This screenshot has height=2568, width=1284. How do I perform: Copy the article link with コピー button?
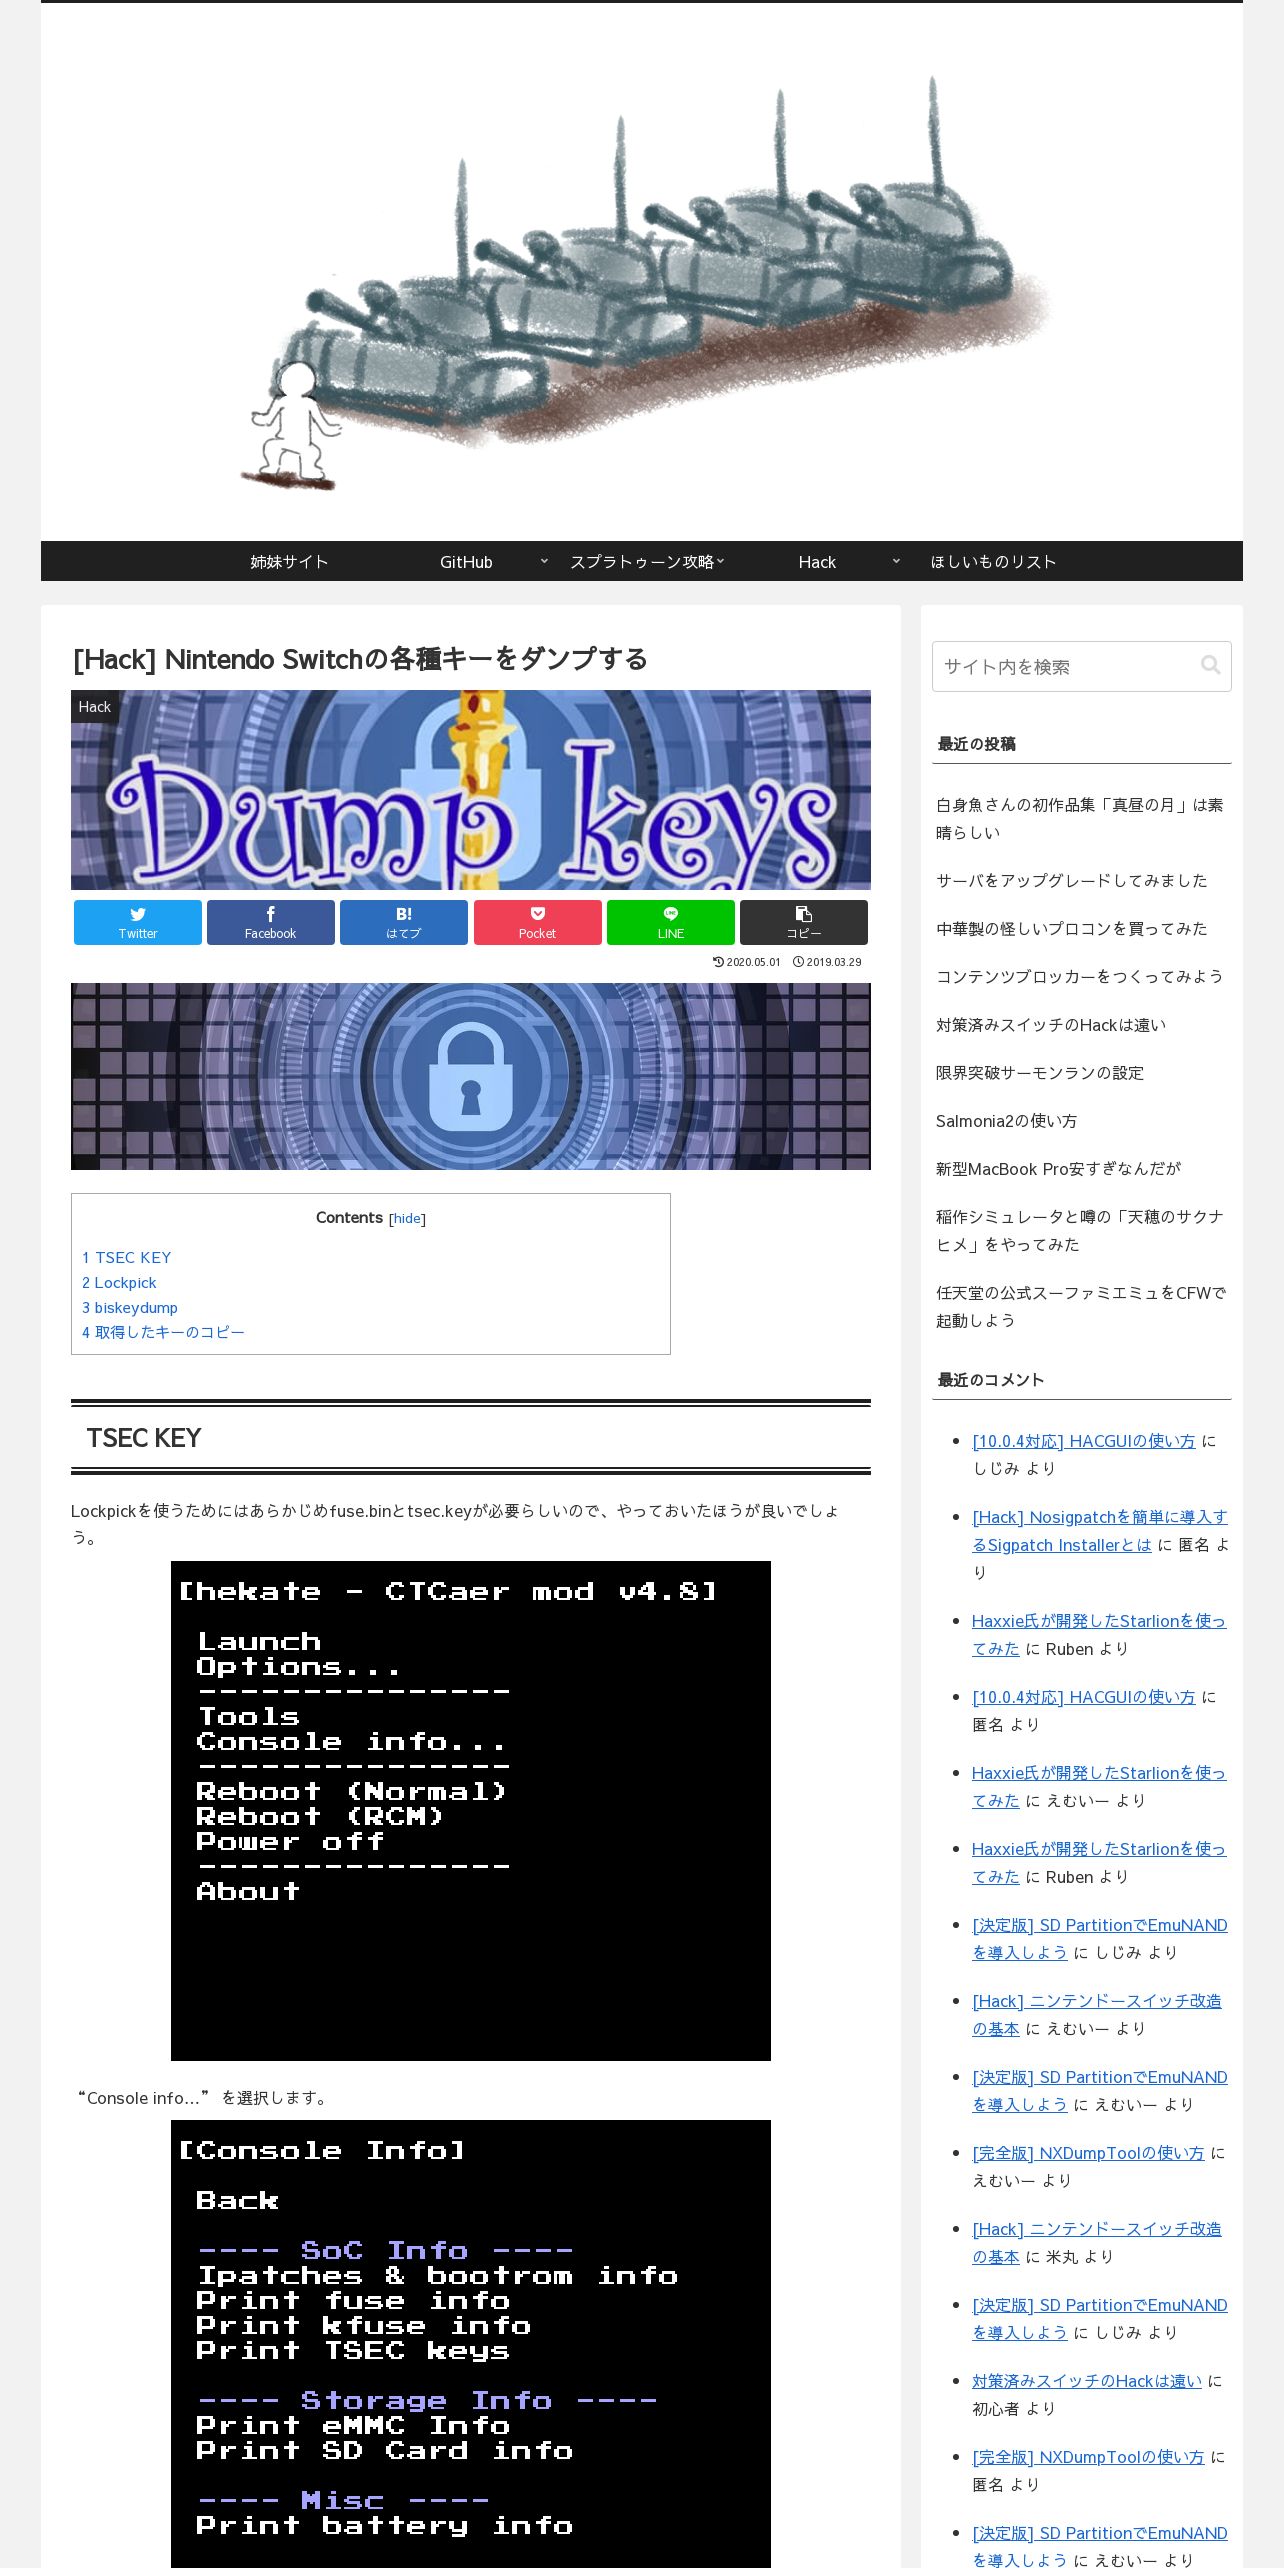point(804,922)
